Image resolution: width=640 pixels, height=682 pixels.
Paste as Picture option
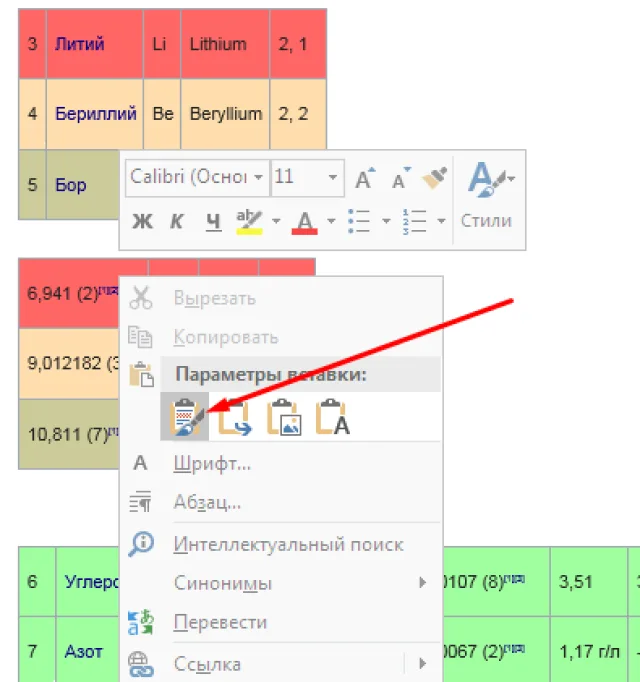(x=284, y=417)
